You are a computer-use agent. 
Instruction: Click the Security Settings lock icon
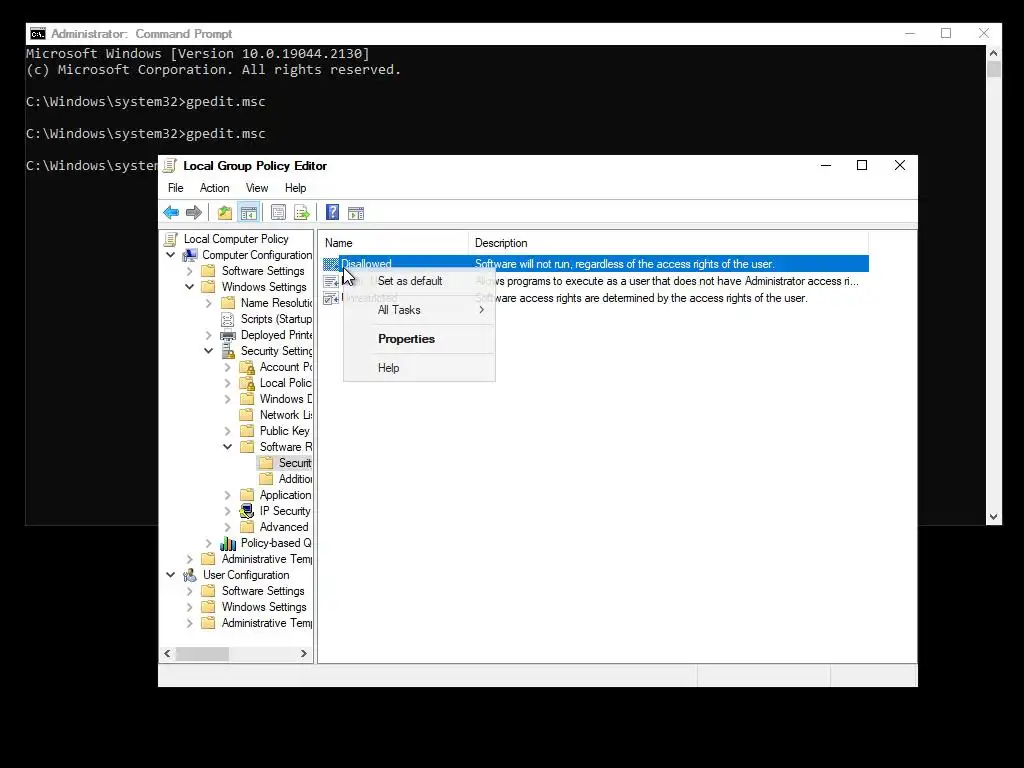click(x=228, y=351)
